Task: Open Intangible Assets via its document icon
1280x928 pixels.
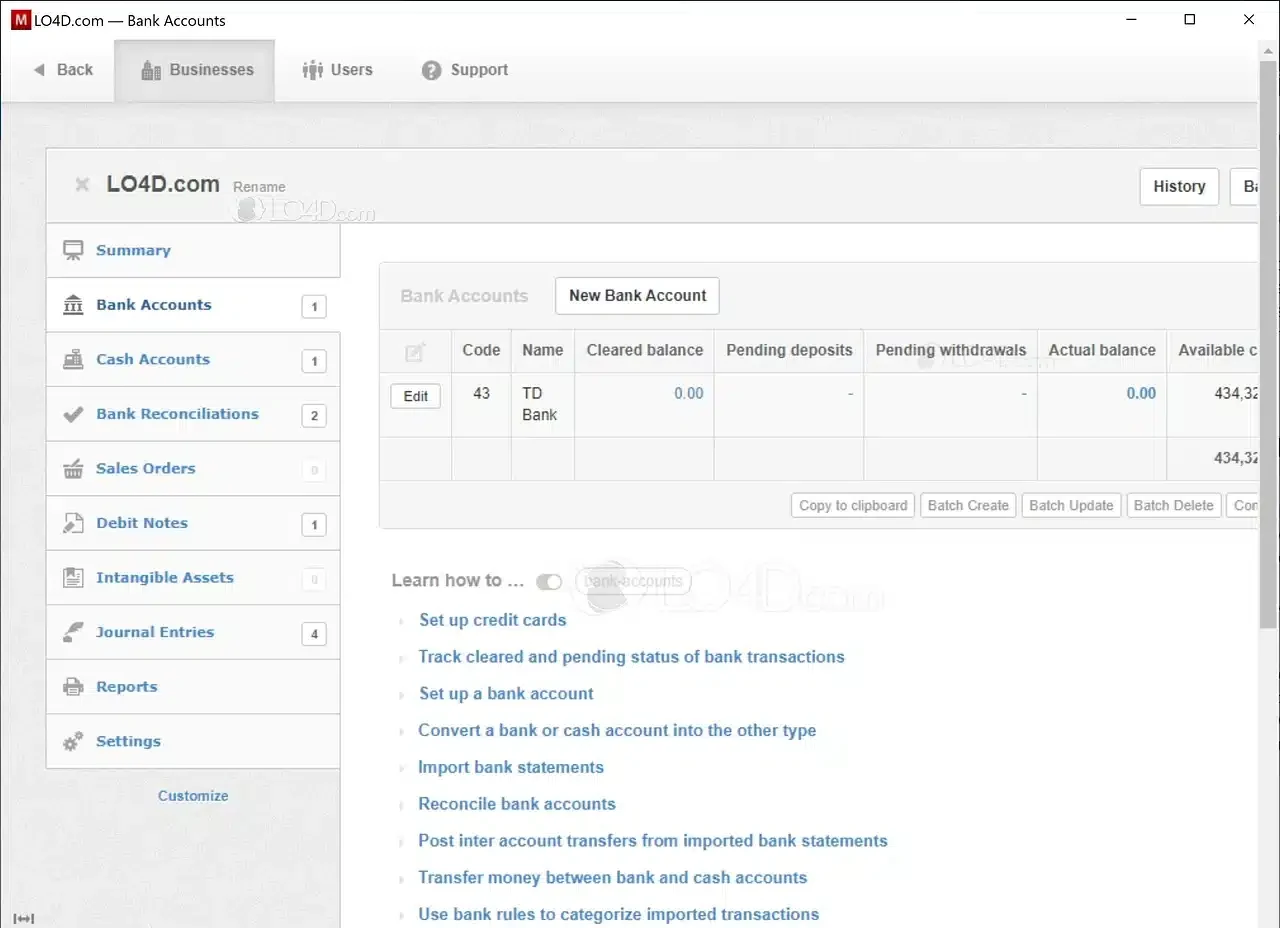Action: [72, 577]
